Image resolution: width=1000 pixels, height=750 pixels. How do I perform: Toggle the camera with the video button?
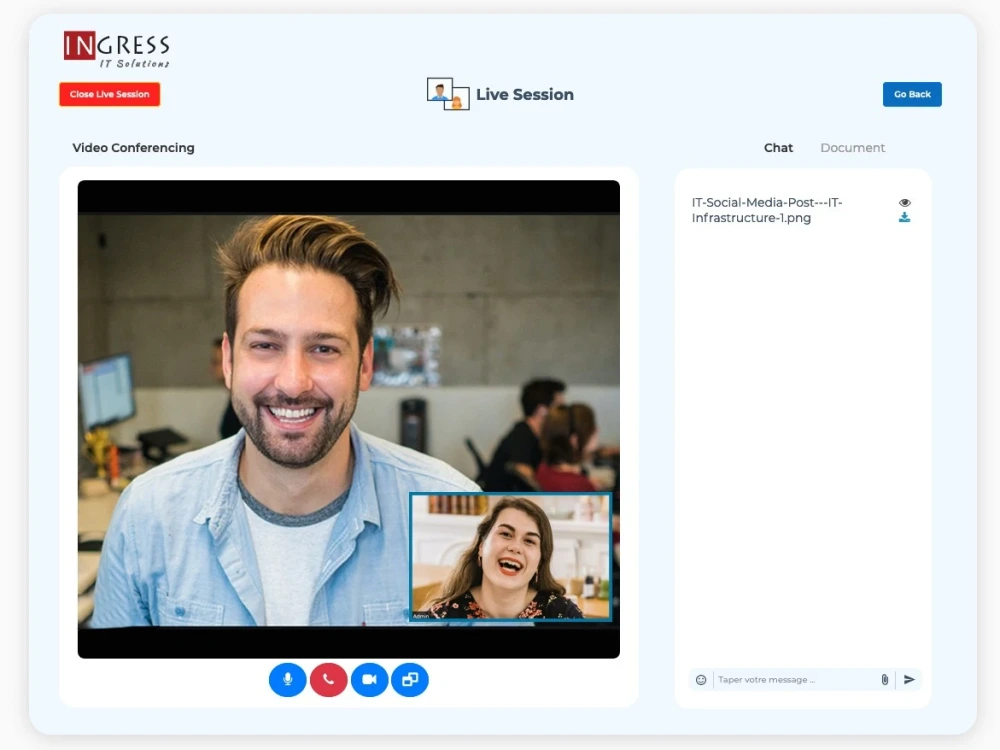[369, 679]
